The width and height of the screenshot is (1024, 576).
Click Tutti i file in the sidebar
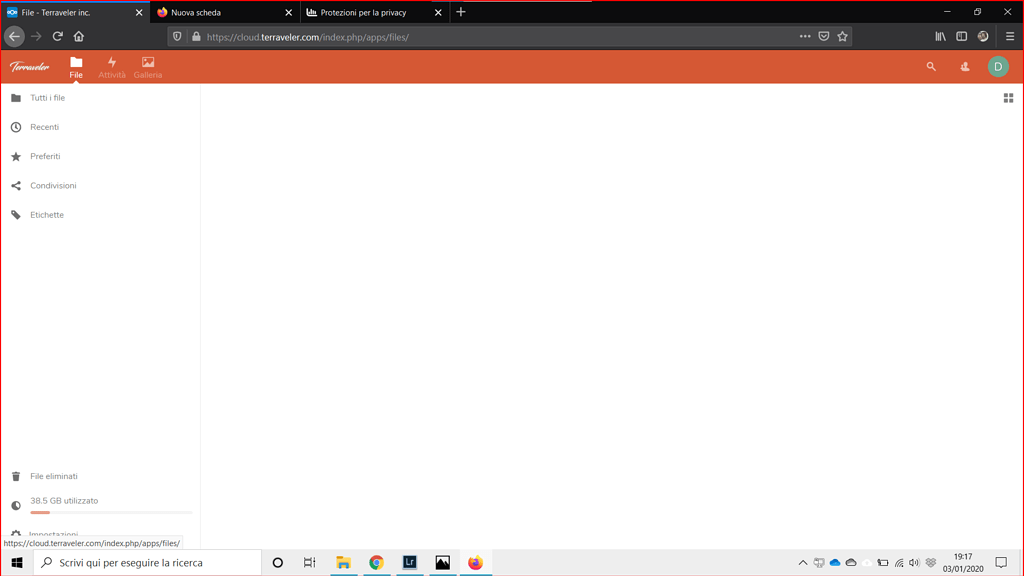click(47, 97)
